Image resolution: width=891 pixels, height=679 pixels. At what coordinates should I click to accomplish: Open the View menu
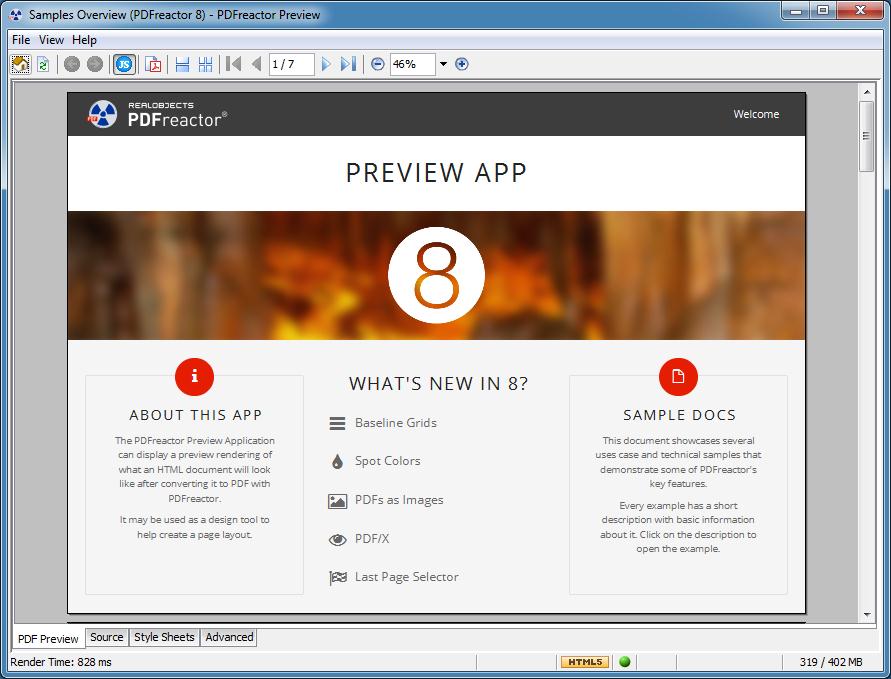pyautogui.click(x=51, y=40)
